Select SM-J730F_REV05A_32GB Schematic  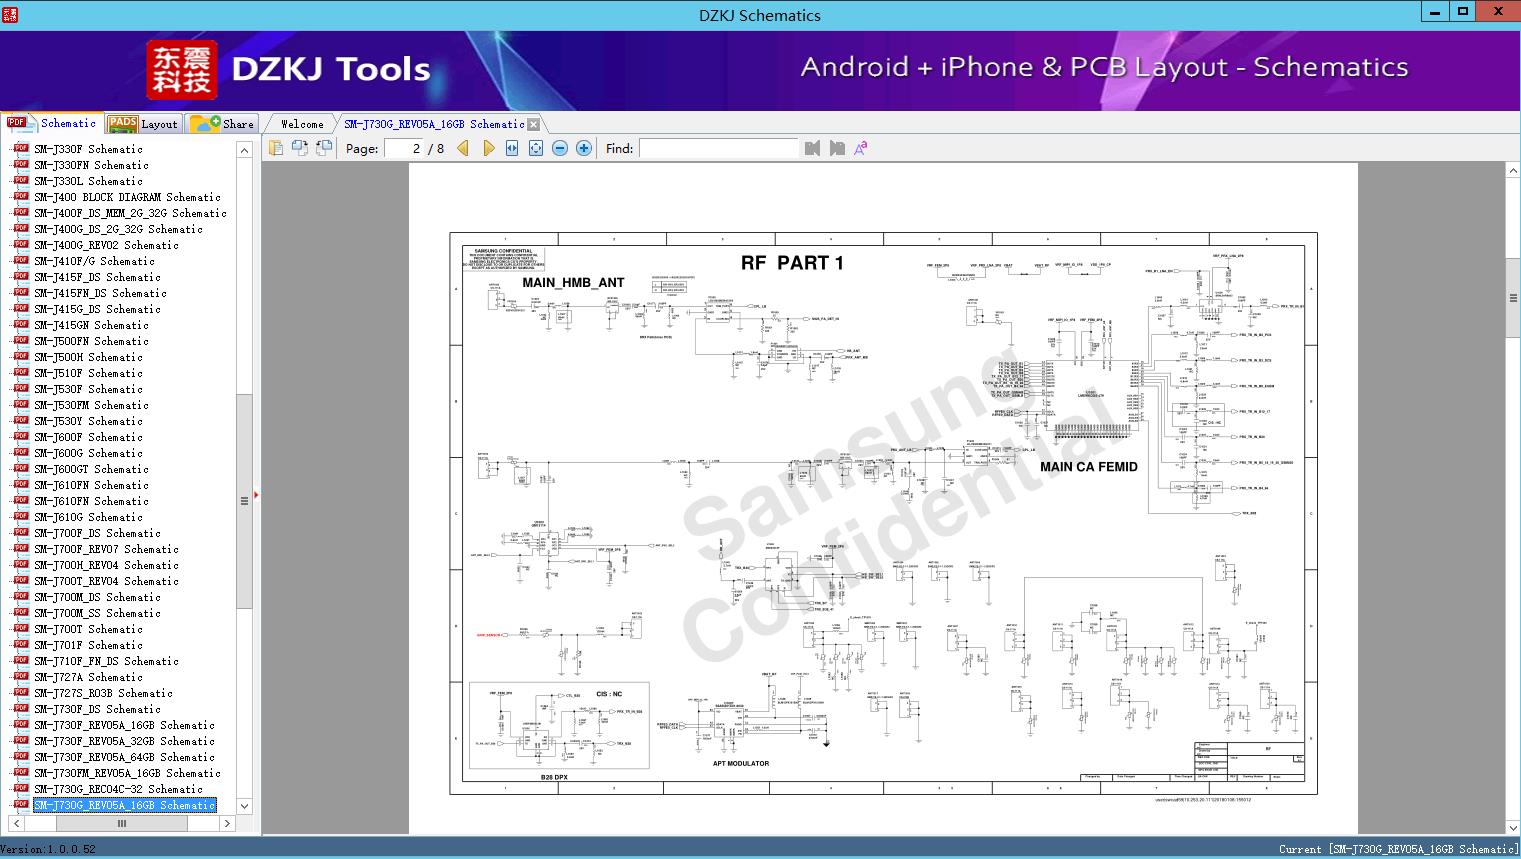[x=124, y=741]
